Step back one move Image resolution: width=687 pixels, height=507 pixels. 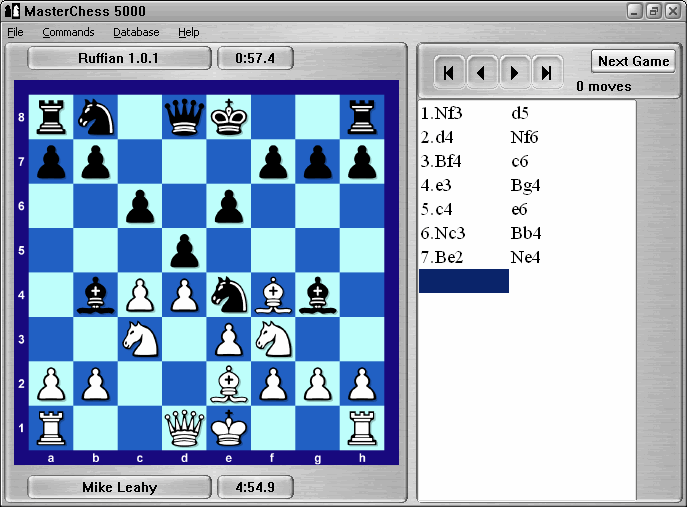(x=482, y=73)
